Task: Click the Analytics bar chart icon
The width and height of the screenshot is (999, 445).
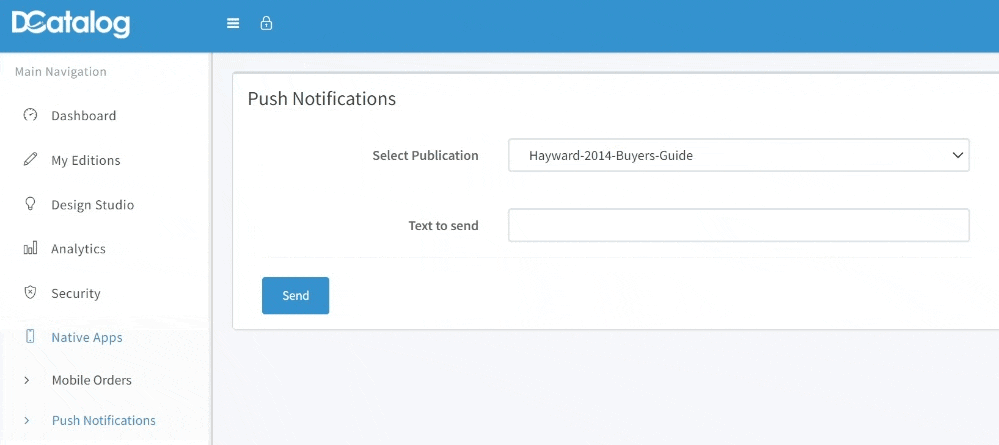Action: (30, 248)
